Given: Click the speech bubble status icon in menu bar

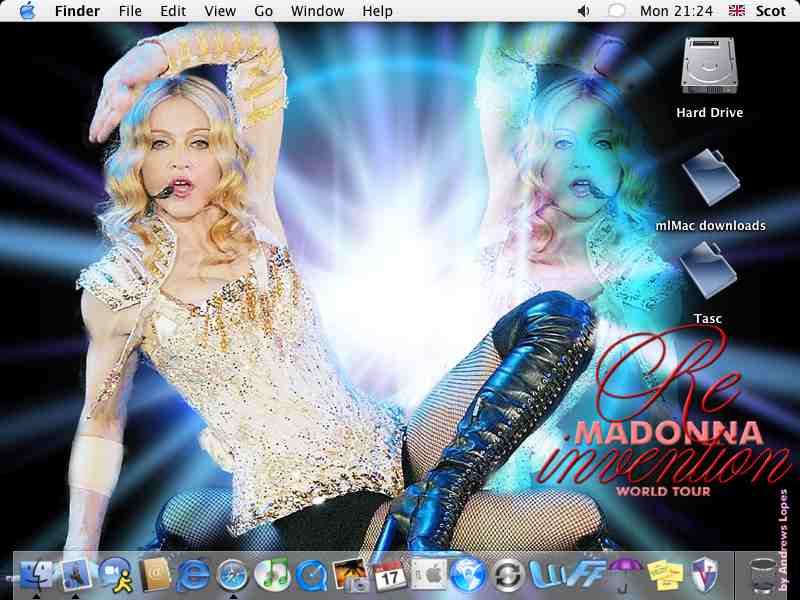Looking at the screenshot, I should tap(616, 11).
